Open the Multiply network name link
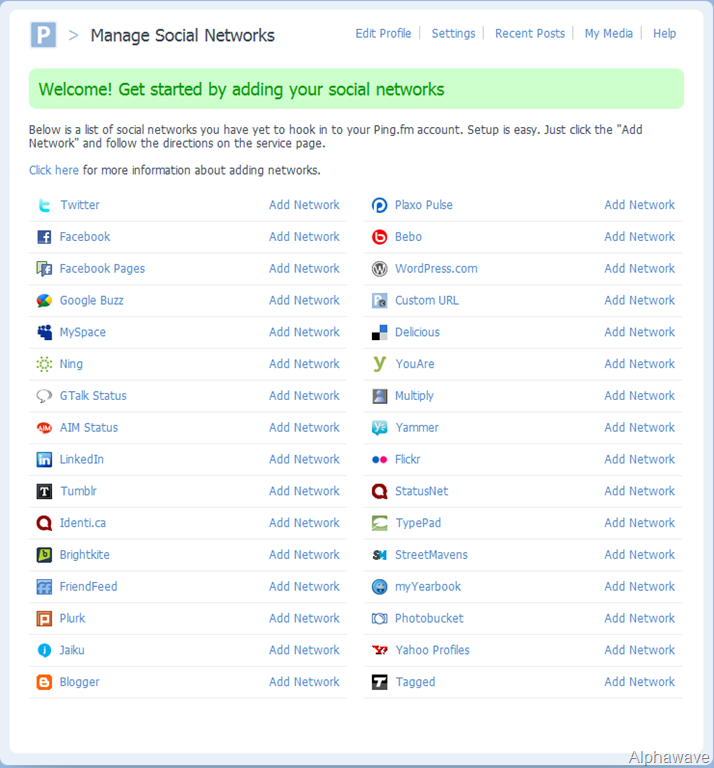Viewport: 714px width, 768px height. [414, 396]
